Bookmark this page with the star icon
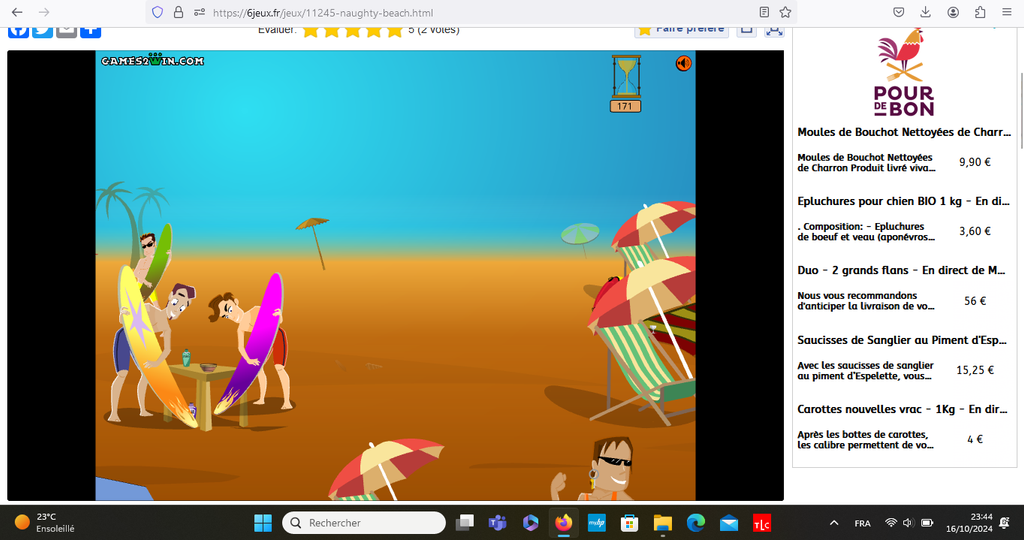The width and height of the screenshot is (1024, 540). click(x=786, y=12)
